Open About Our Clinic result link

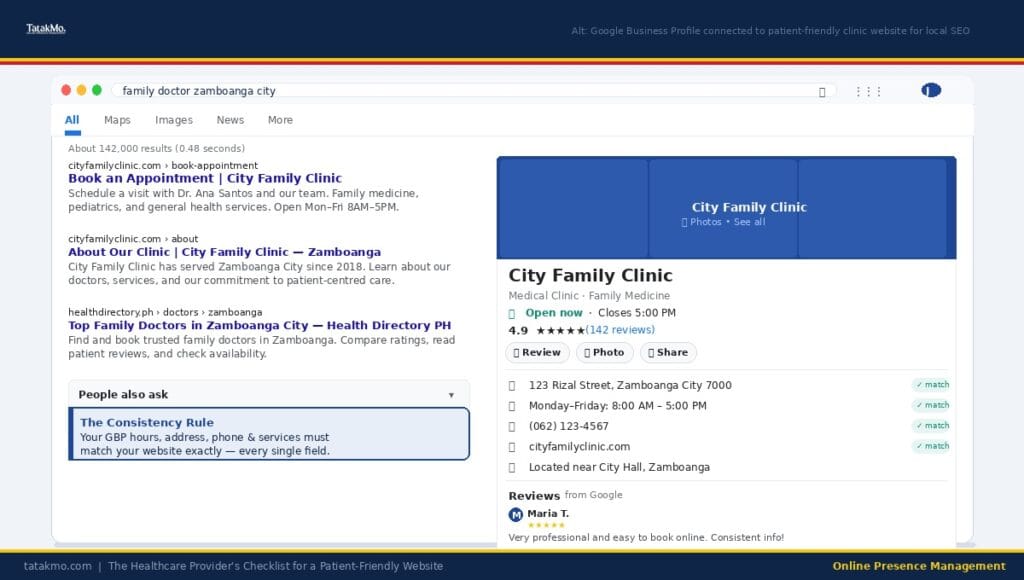(225, 252)
